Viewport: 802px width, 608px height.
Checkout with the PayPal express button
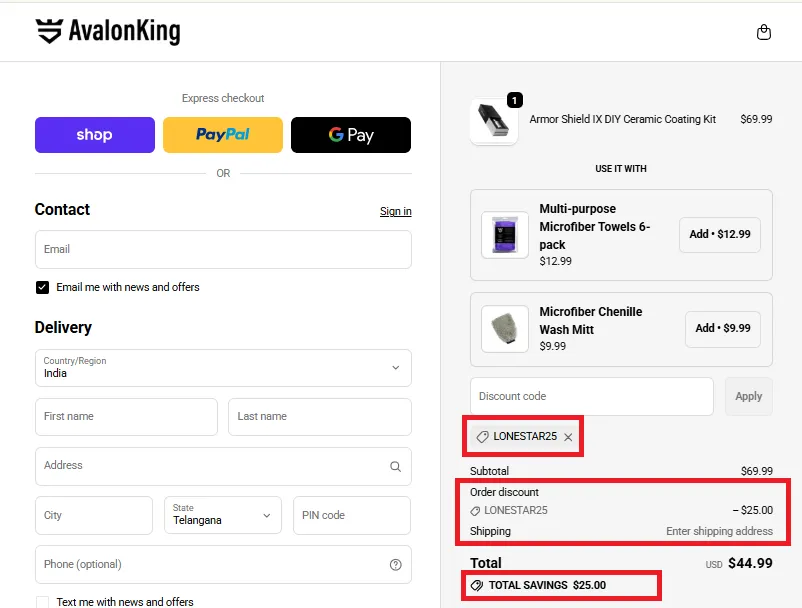(x=222, y=134)
